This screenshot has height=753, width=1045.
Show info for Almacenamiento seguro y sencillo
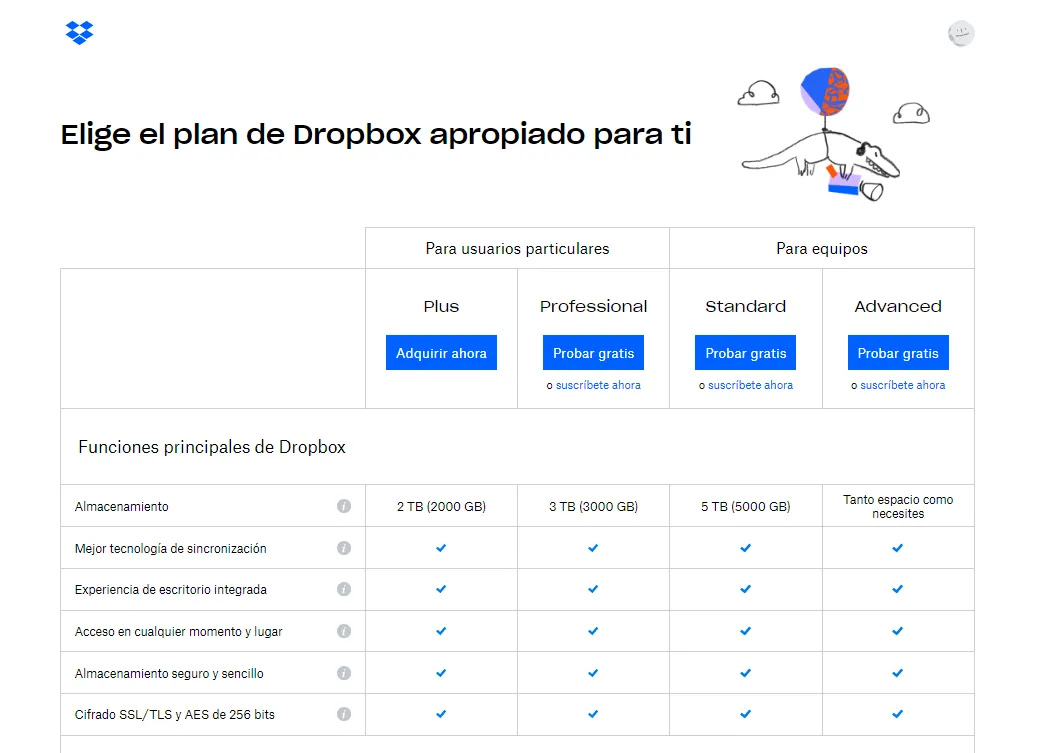tap(344, 673)
